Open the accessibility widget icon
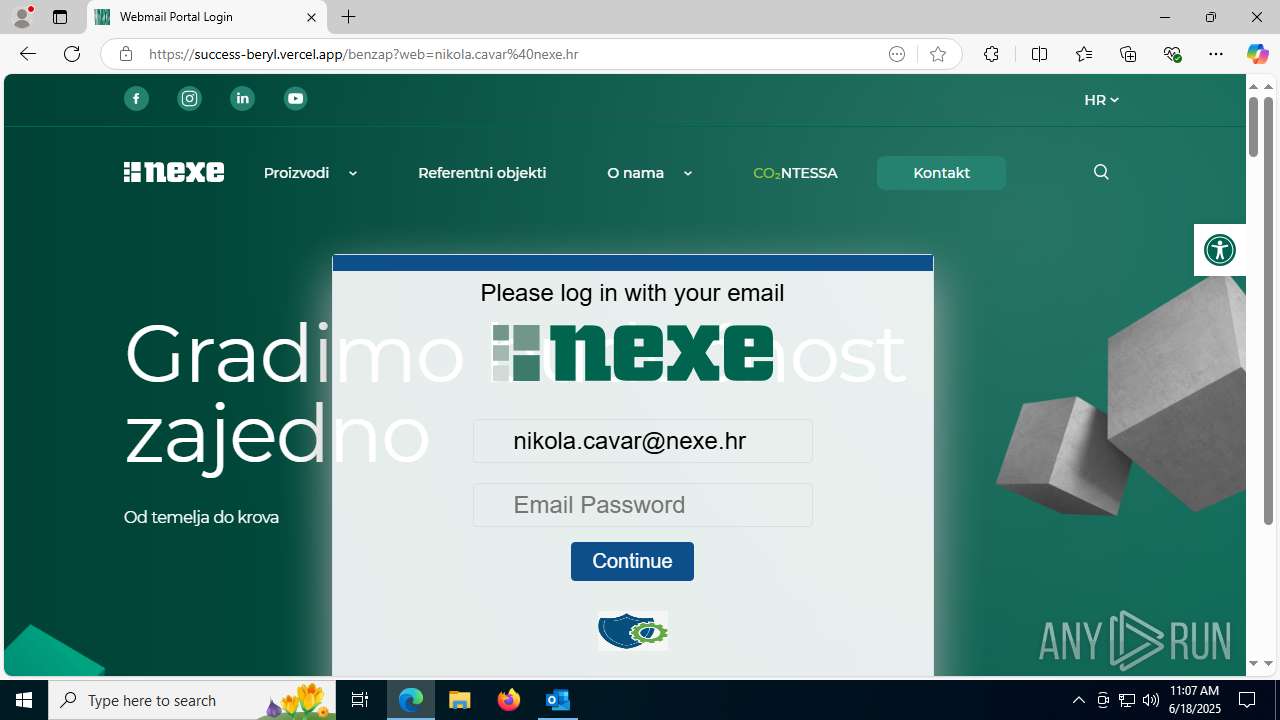This screenshot has width=1280, height=720. click(x=1220, y=250)
